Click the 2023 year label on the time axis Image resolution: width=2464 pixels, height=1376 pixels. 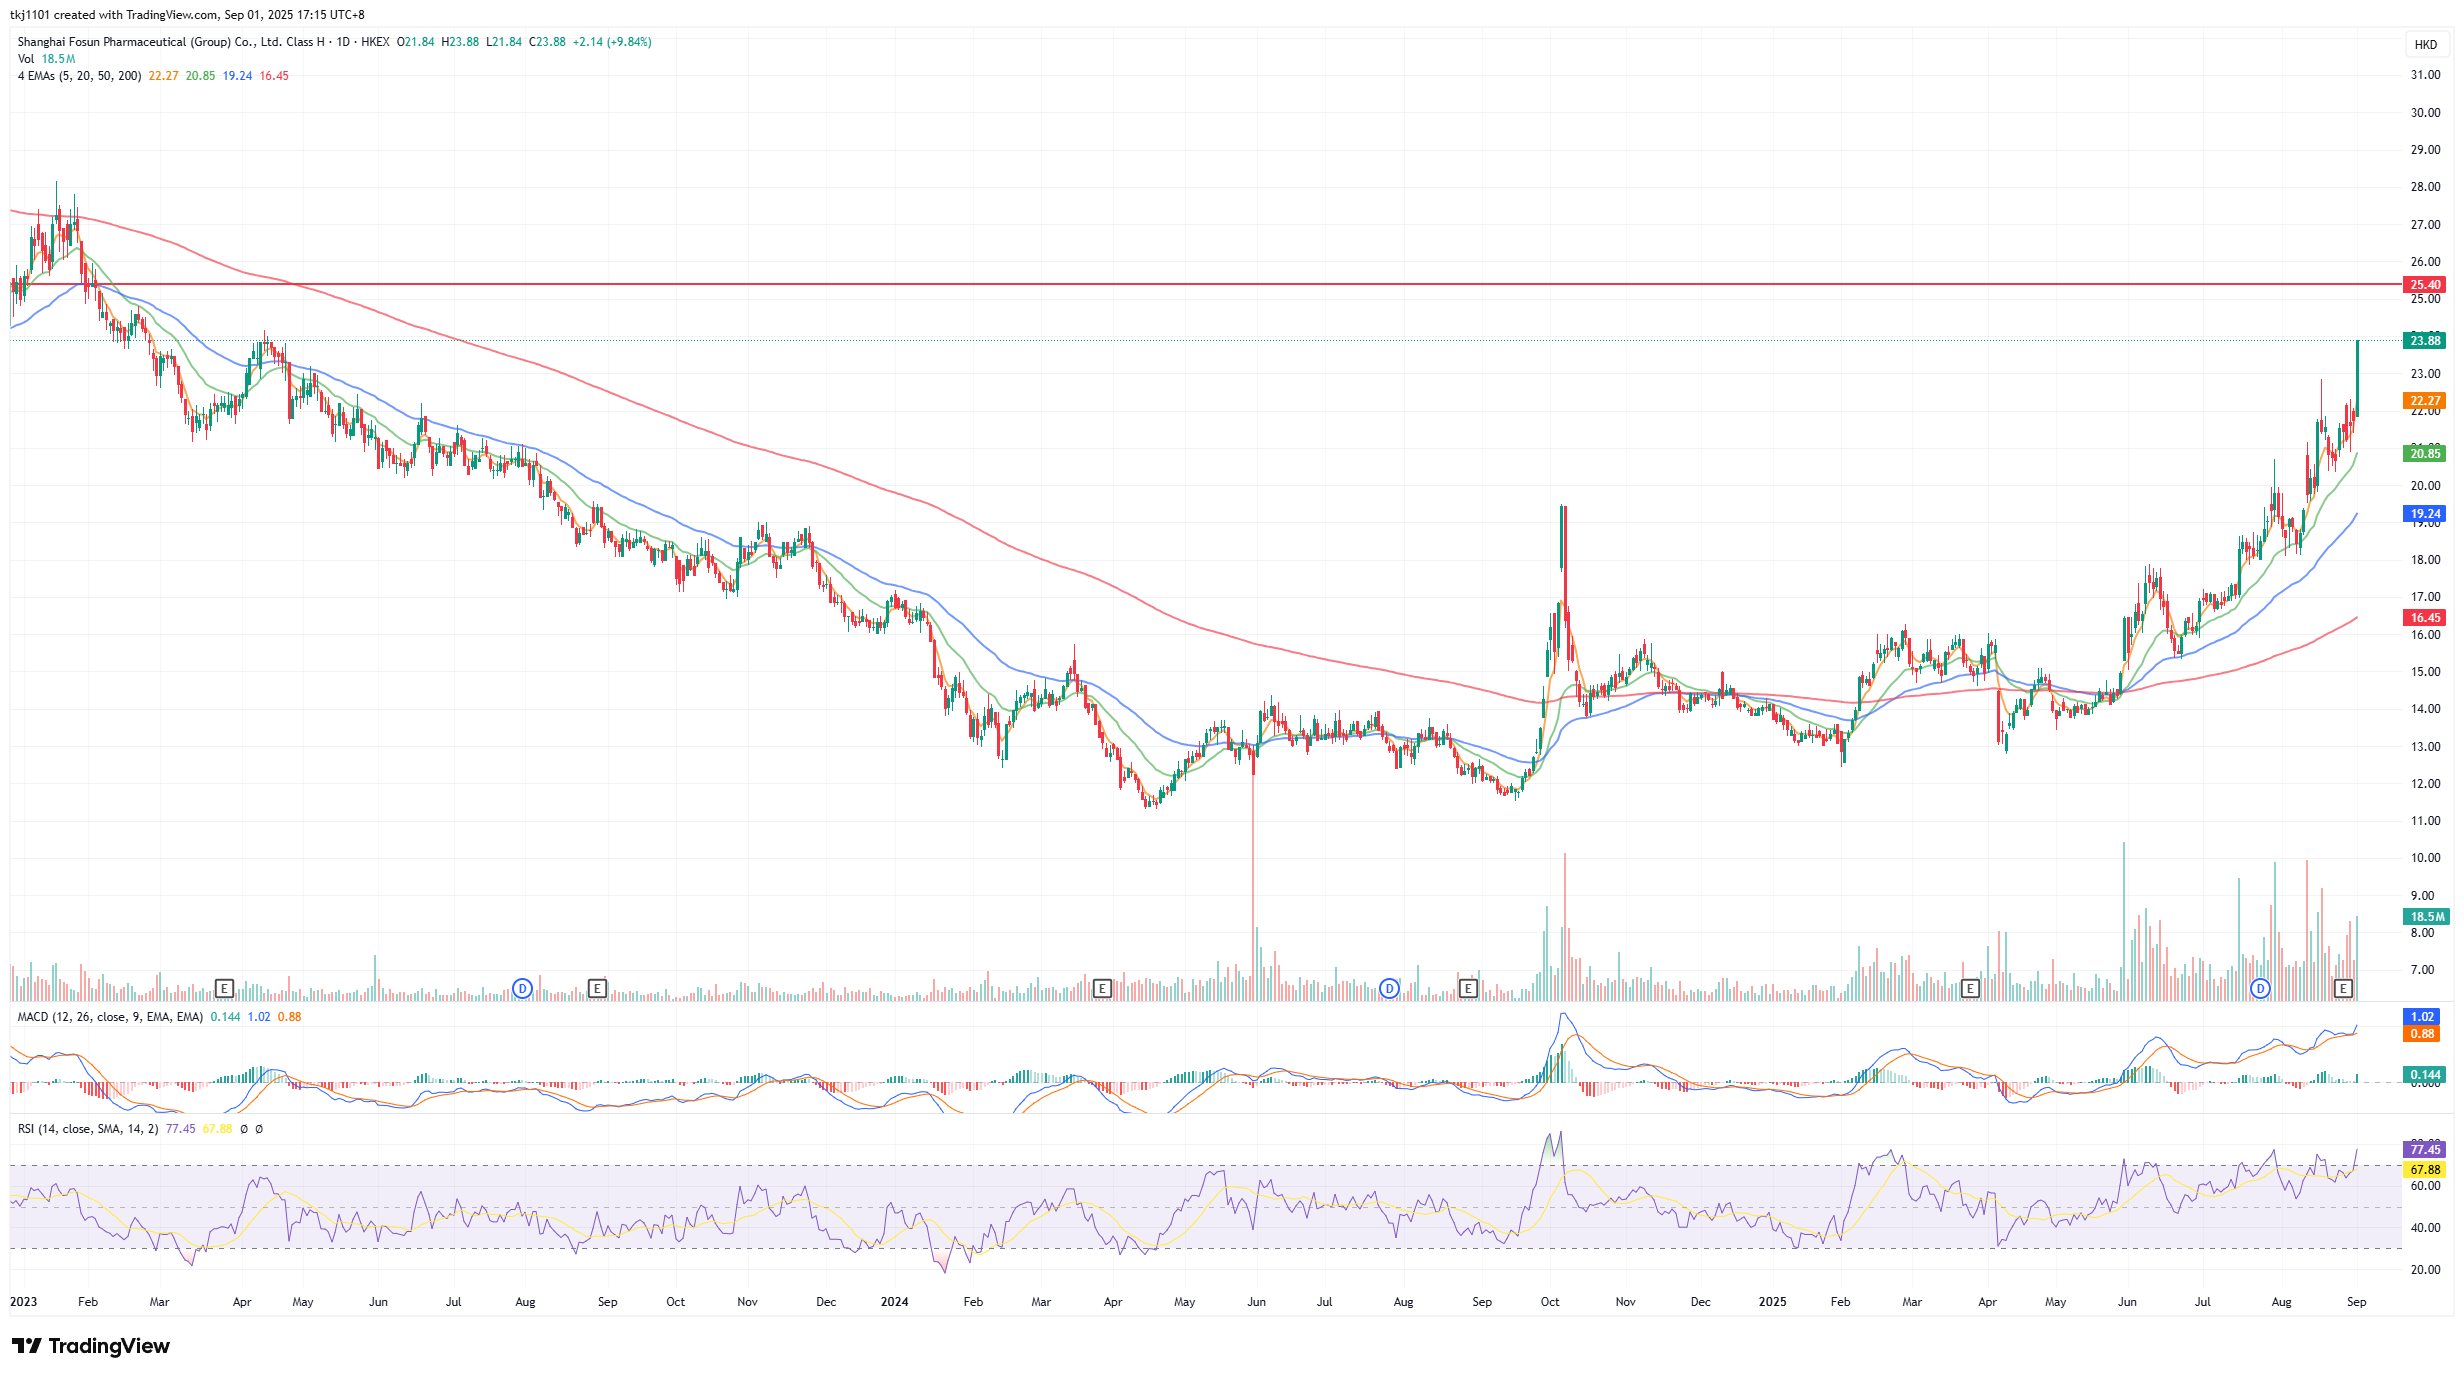23,1302
